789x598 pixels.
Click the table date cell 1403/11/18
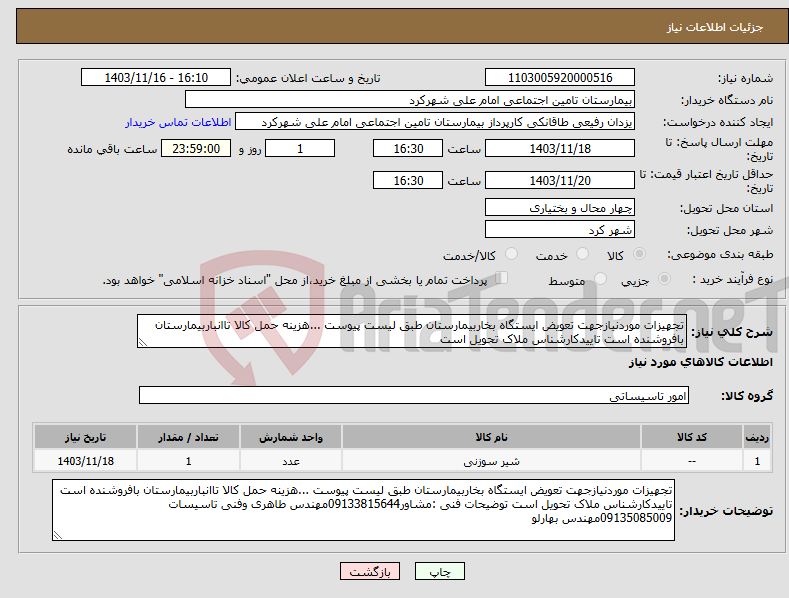click(x=86, y=461)
